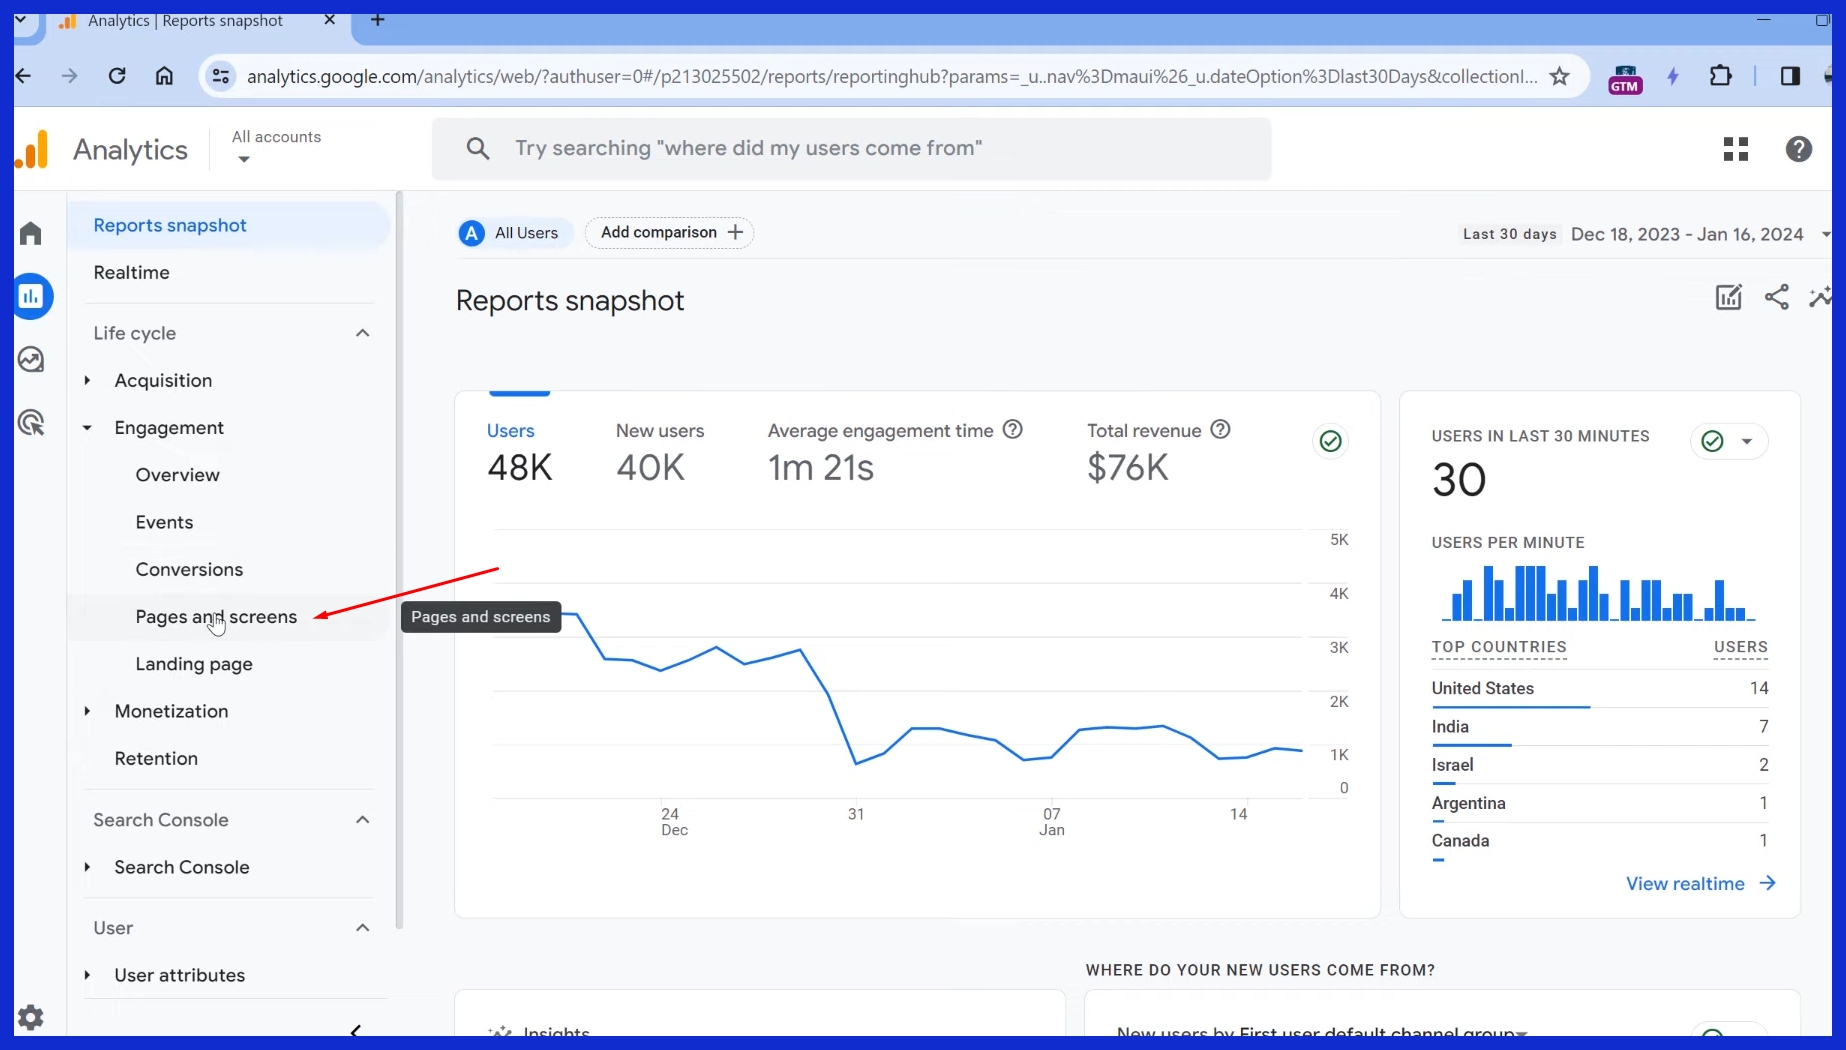Open the Home icon in left rail
This screenshot has width=1846, height=1050.
31,233
